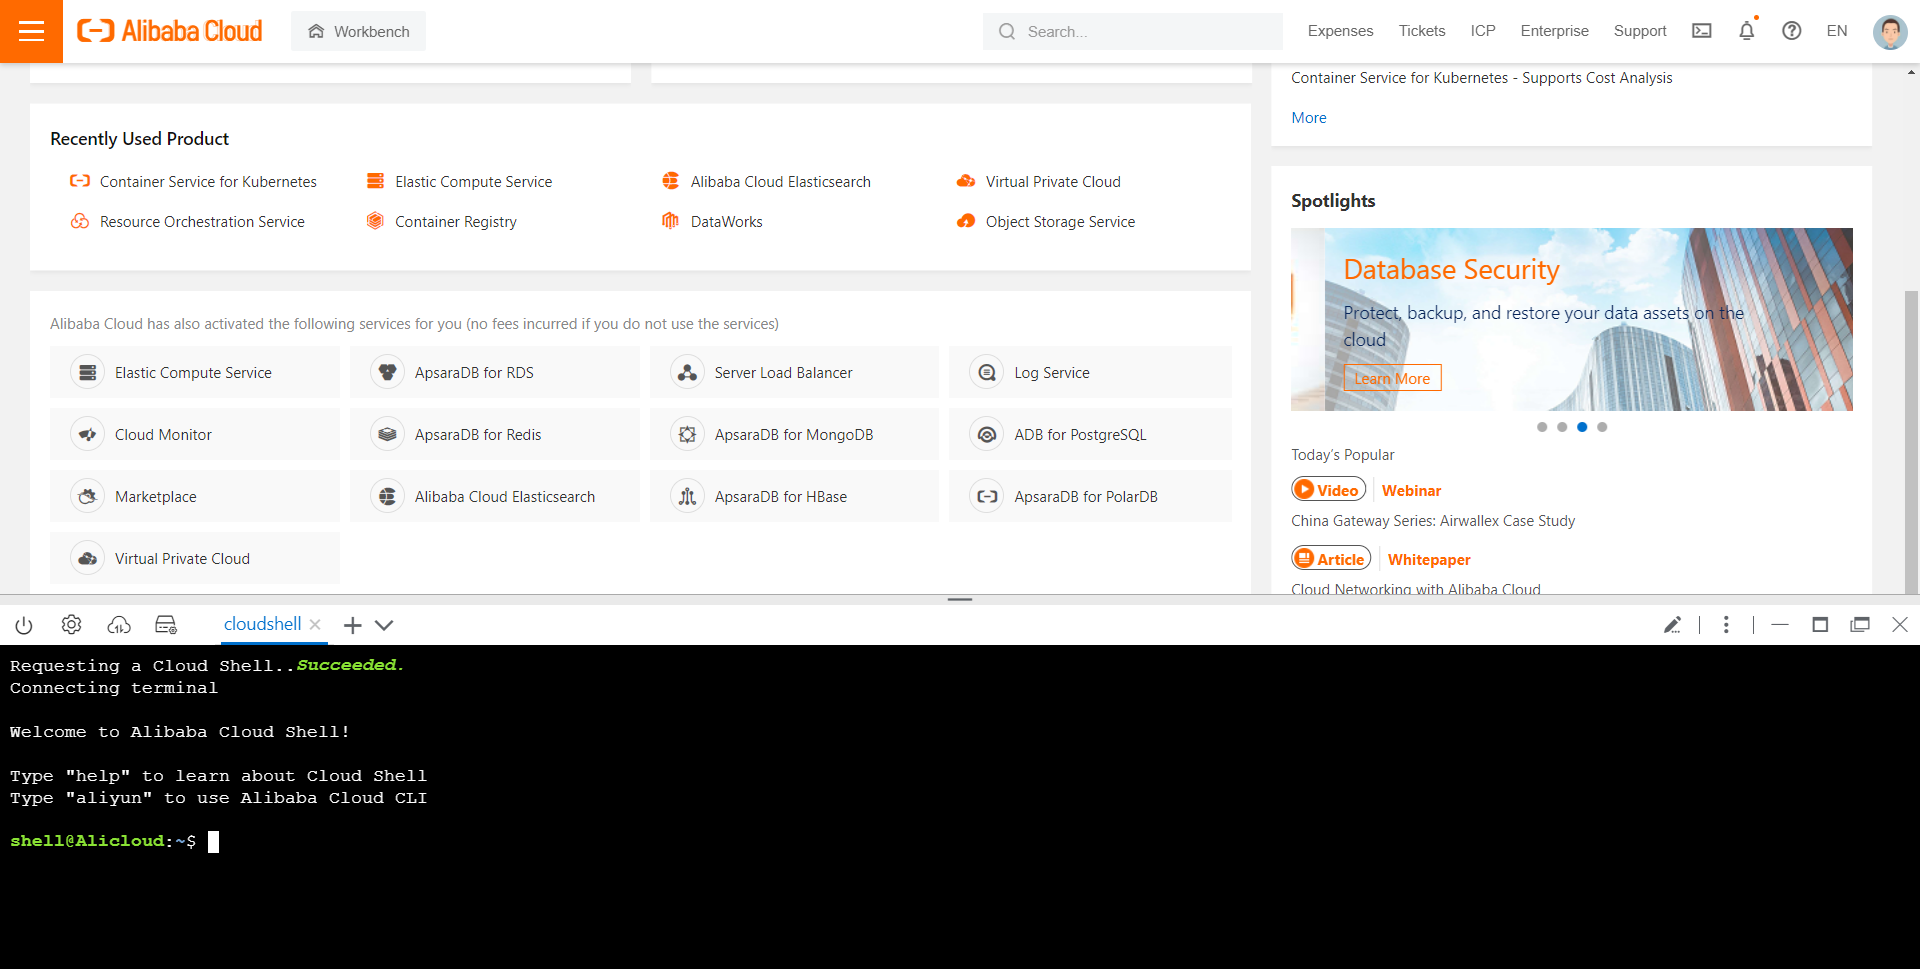
Task: Click the Virtual Private Cloud activated service icon
Action: coord(88,558)
